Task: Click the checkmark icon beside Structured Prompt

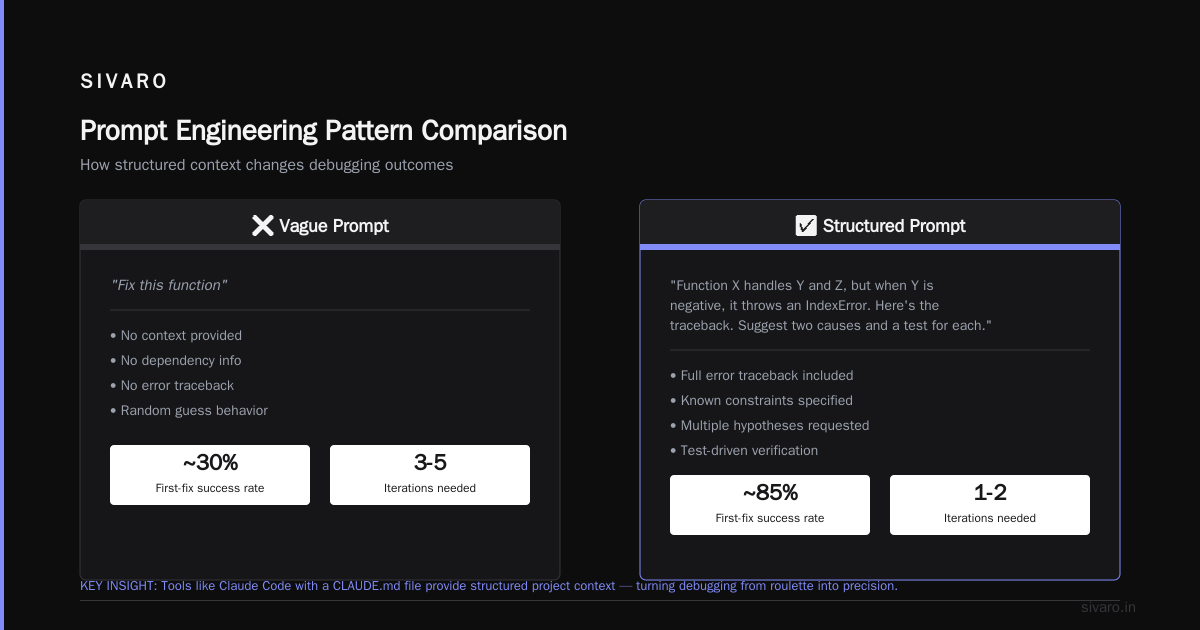Action: click(806, 226)
